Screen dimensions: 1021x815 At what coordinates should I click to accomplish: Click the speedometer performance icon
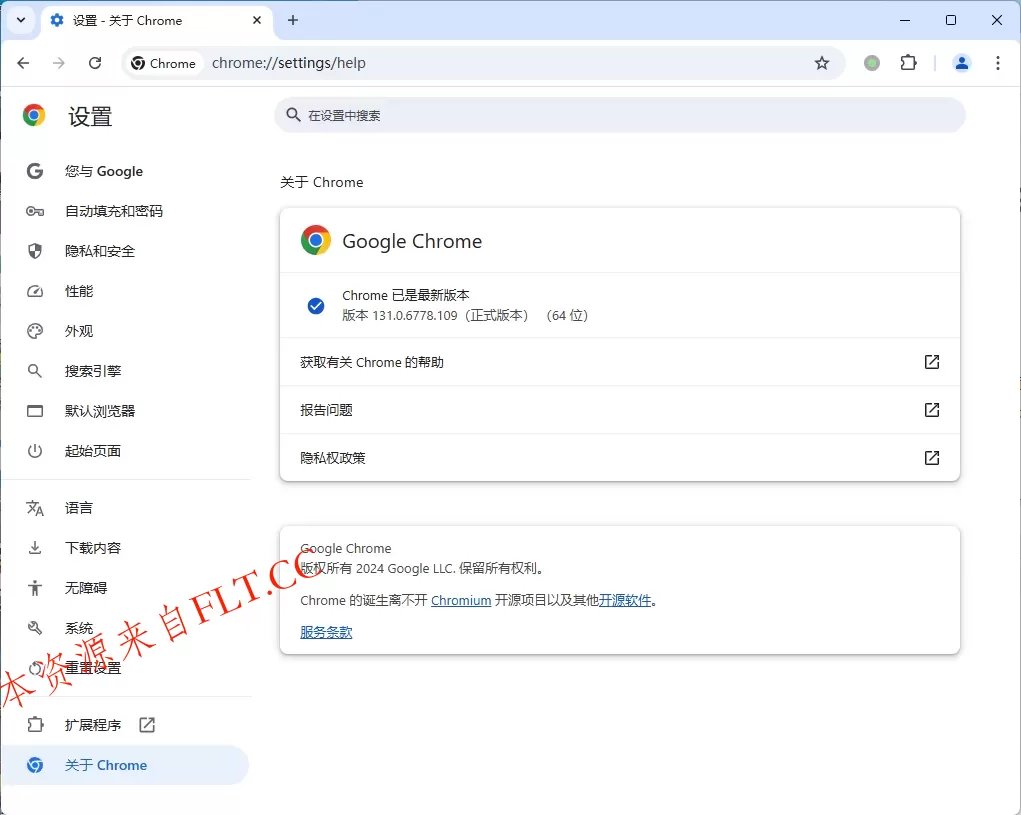tap(35, 291)
